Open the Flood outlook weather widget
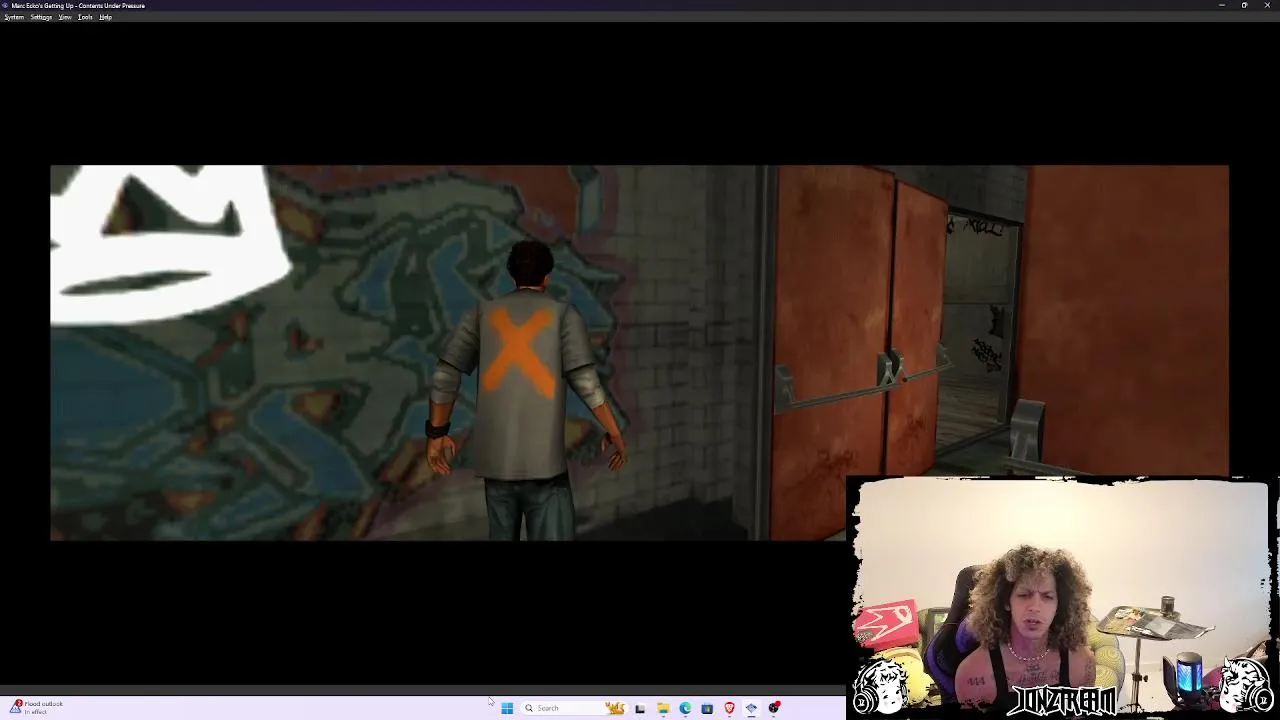This screenshot has width=1280, height=720. click(x=37, y=707)
